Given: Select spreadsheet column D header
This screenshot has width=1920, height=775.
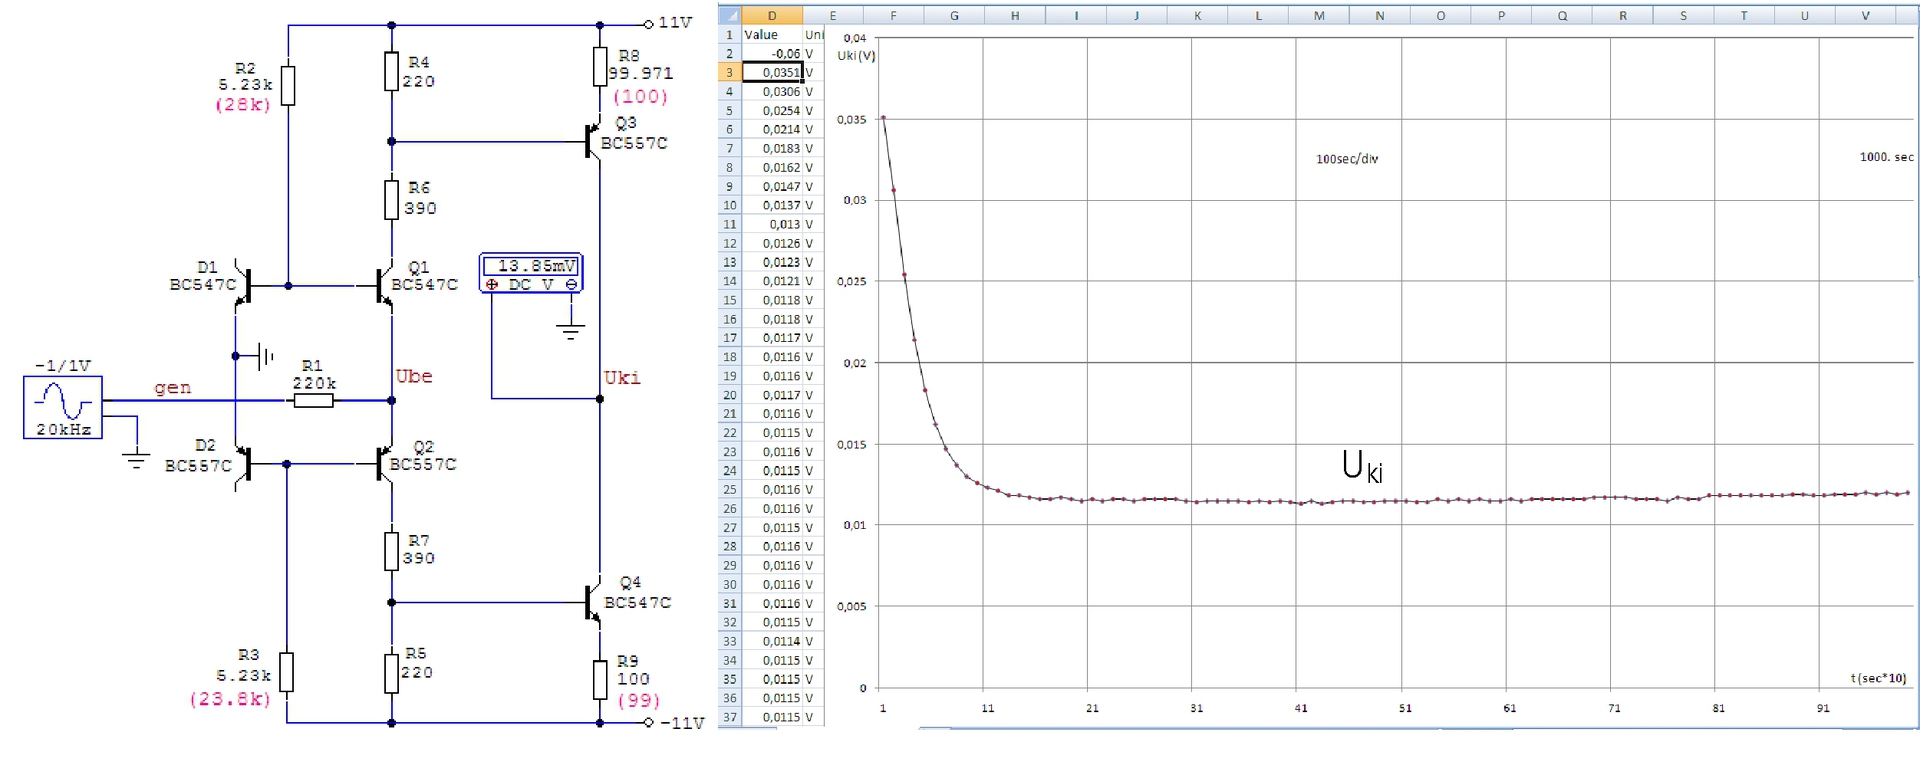Looking at the screenshot, I should pos(772,15).
